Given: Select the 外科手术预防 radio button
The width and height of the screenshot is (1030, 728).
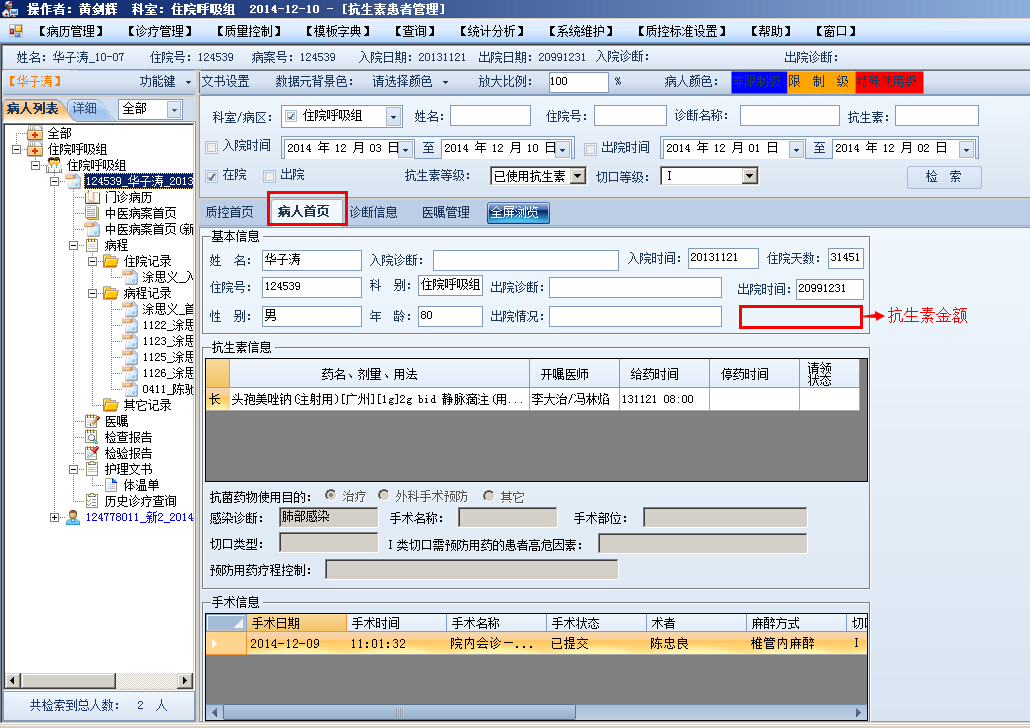Looking at the screenshot, I should (384, 495).
